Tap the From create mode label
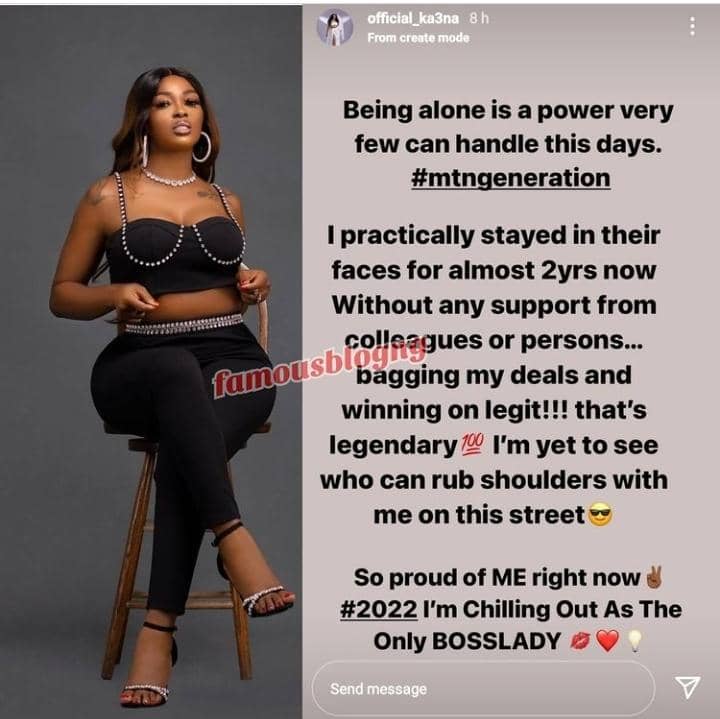This screenshot has width=720, height=719. 418,38
